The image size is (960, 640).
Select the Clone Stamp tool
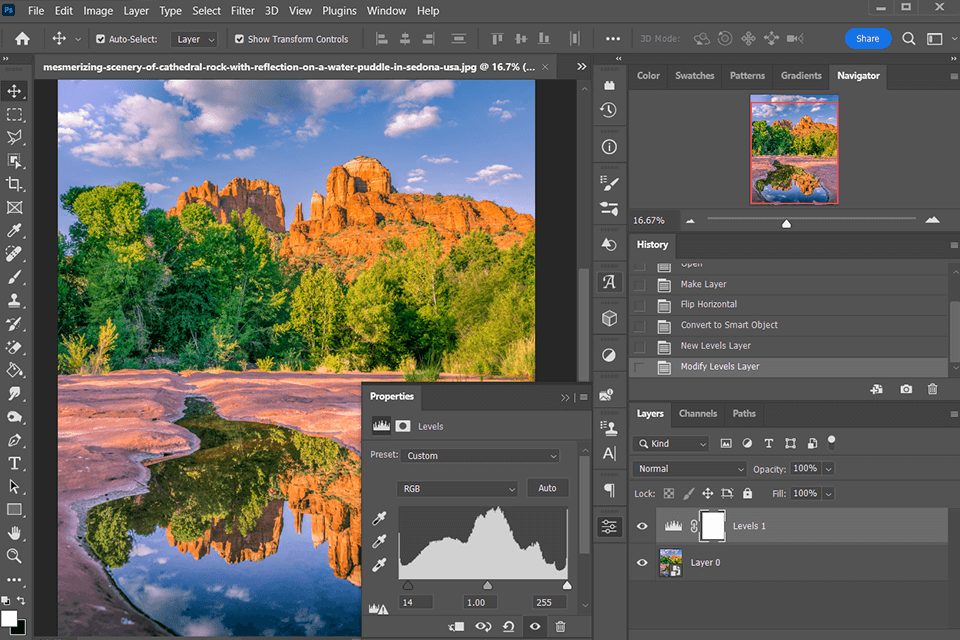tap(14, 301)
